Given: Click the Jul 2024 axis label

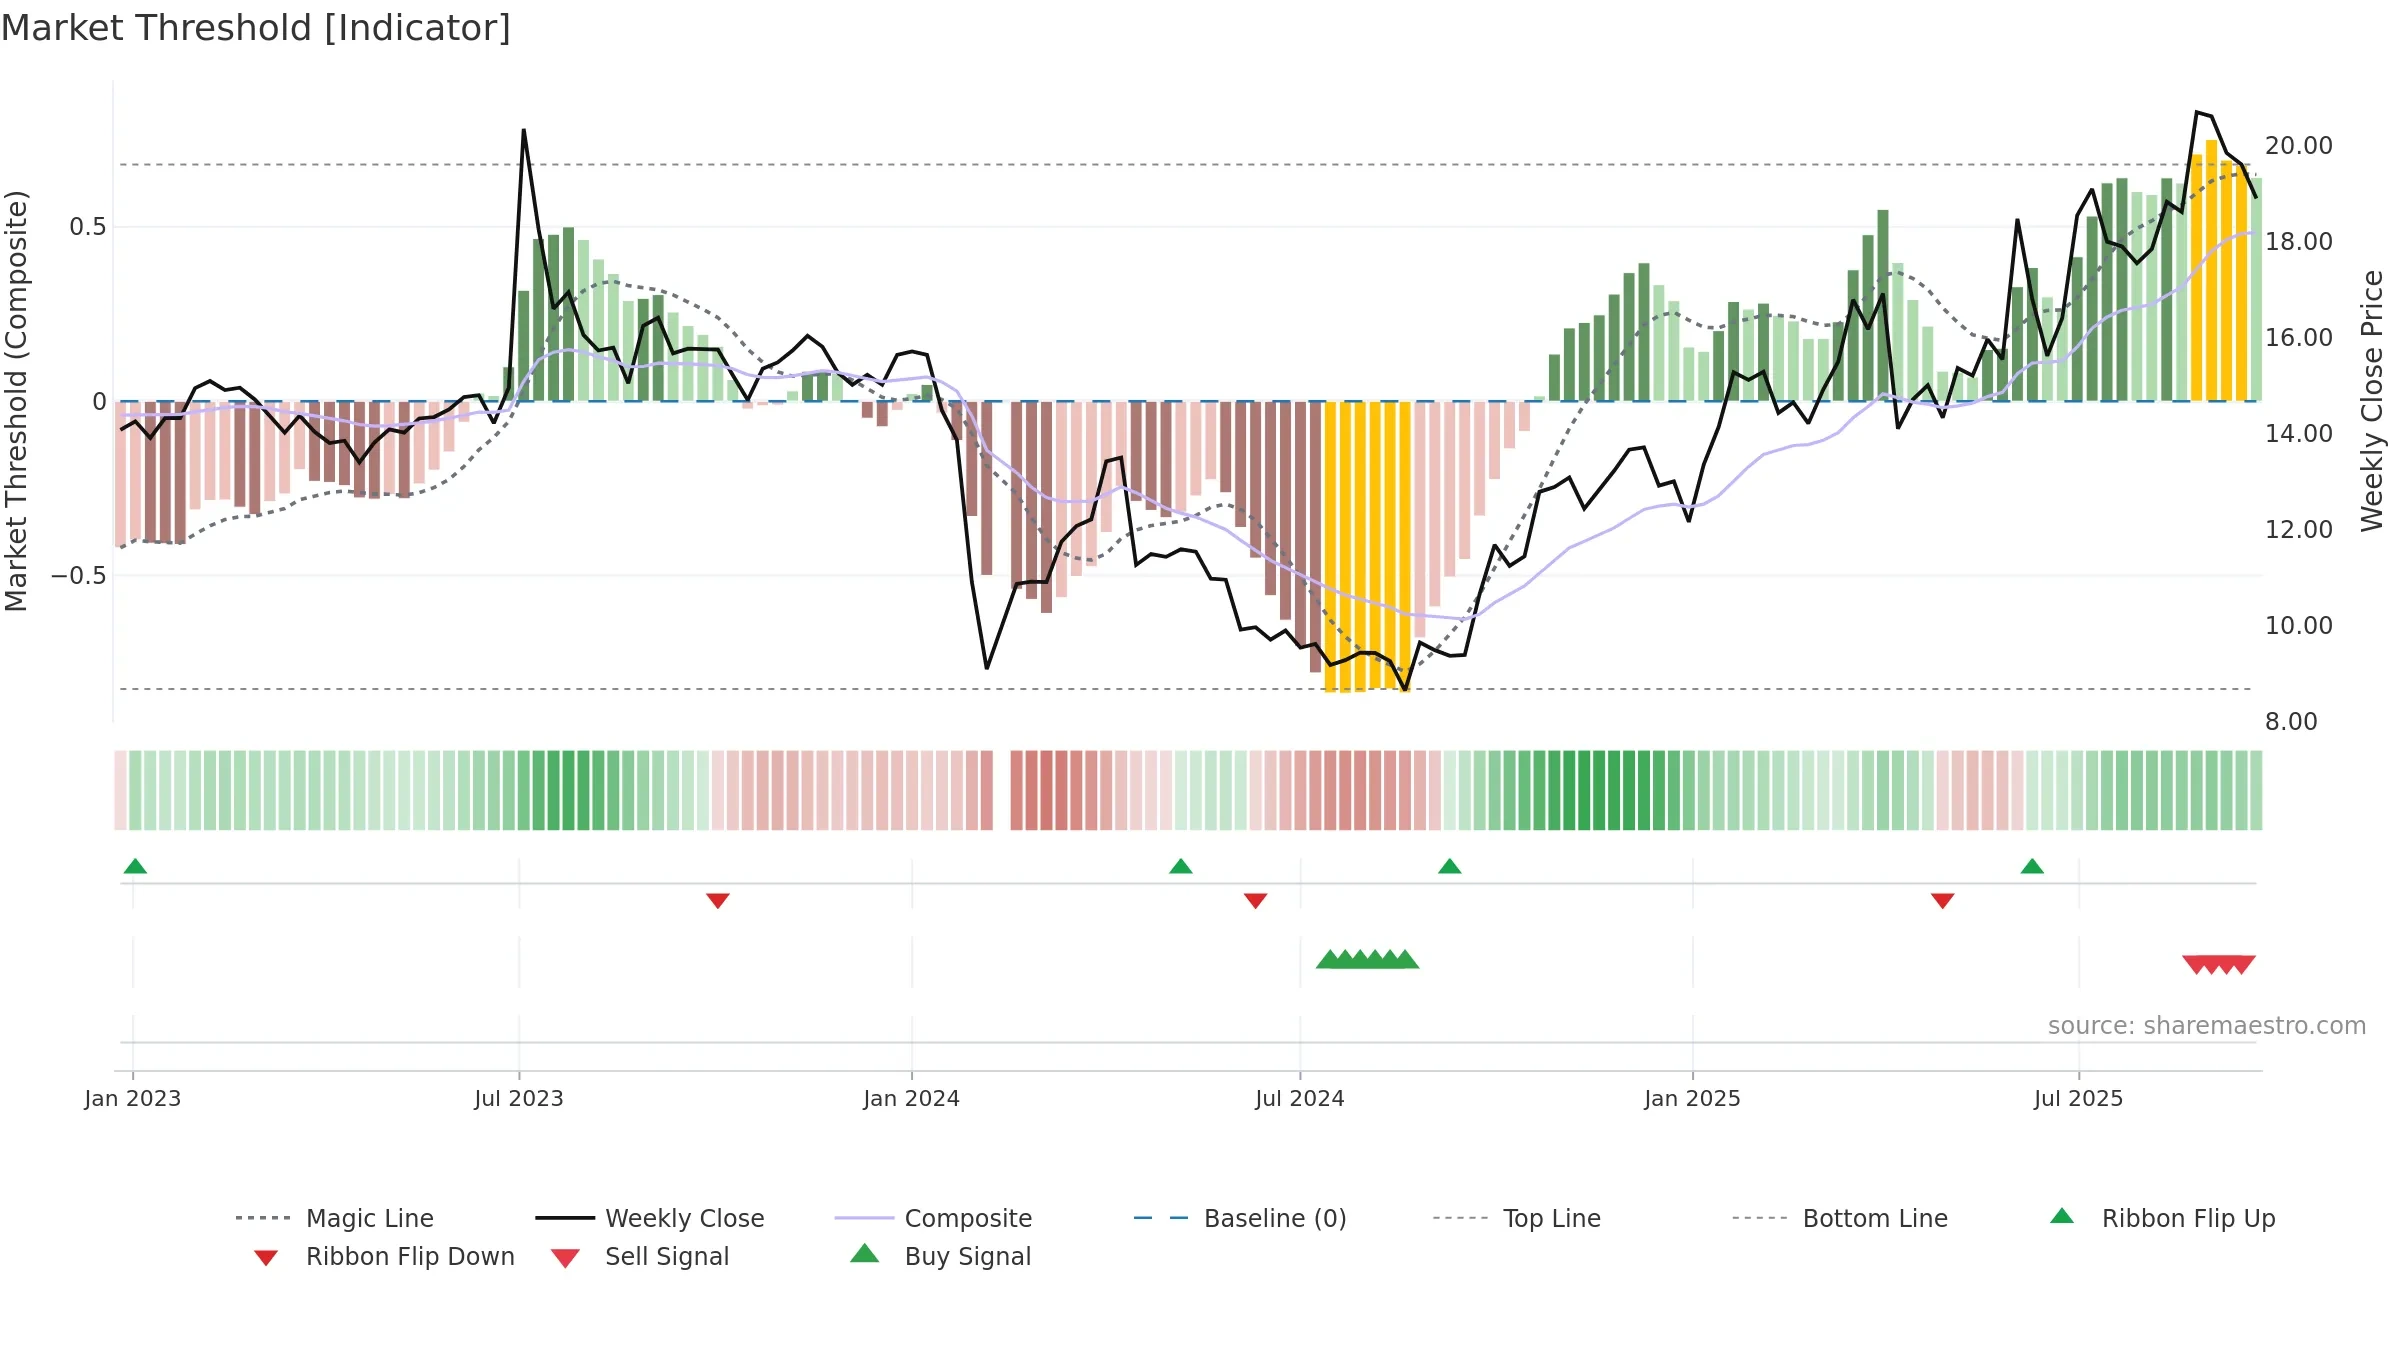Looking at the screenshot, I should coord(1300,1099).
